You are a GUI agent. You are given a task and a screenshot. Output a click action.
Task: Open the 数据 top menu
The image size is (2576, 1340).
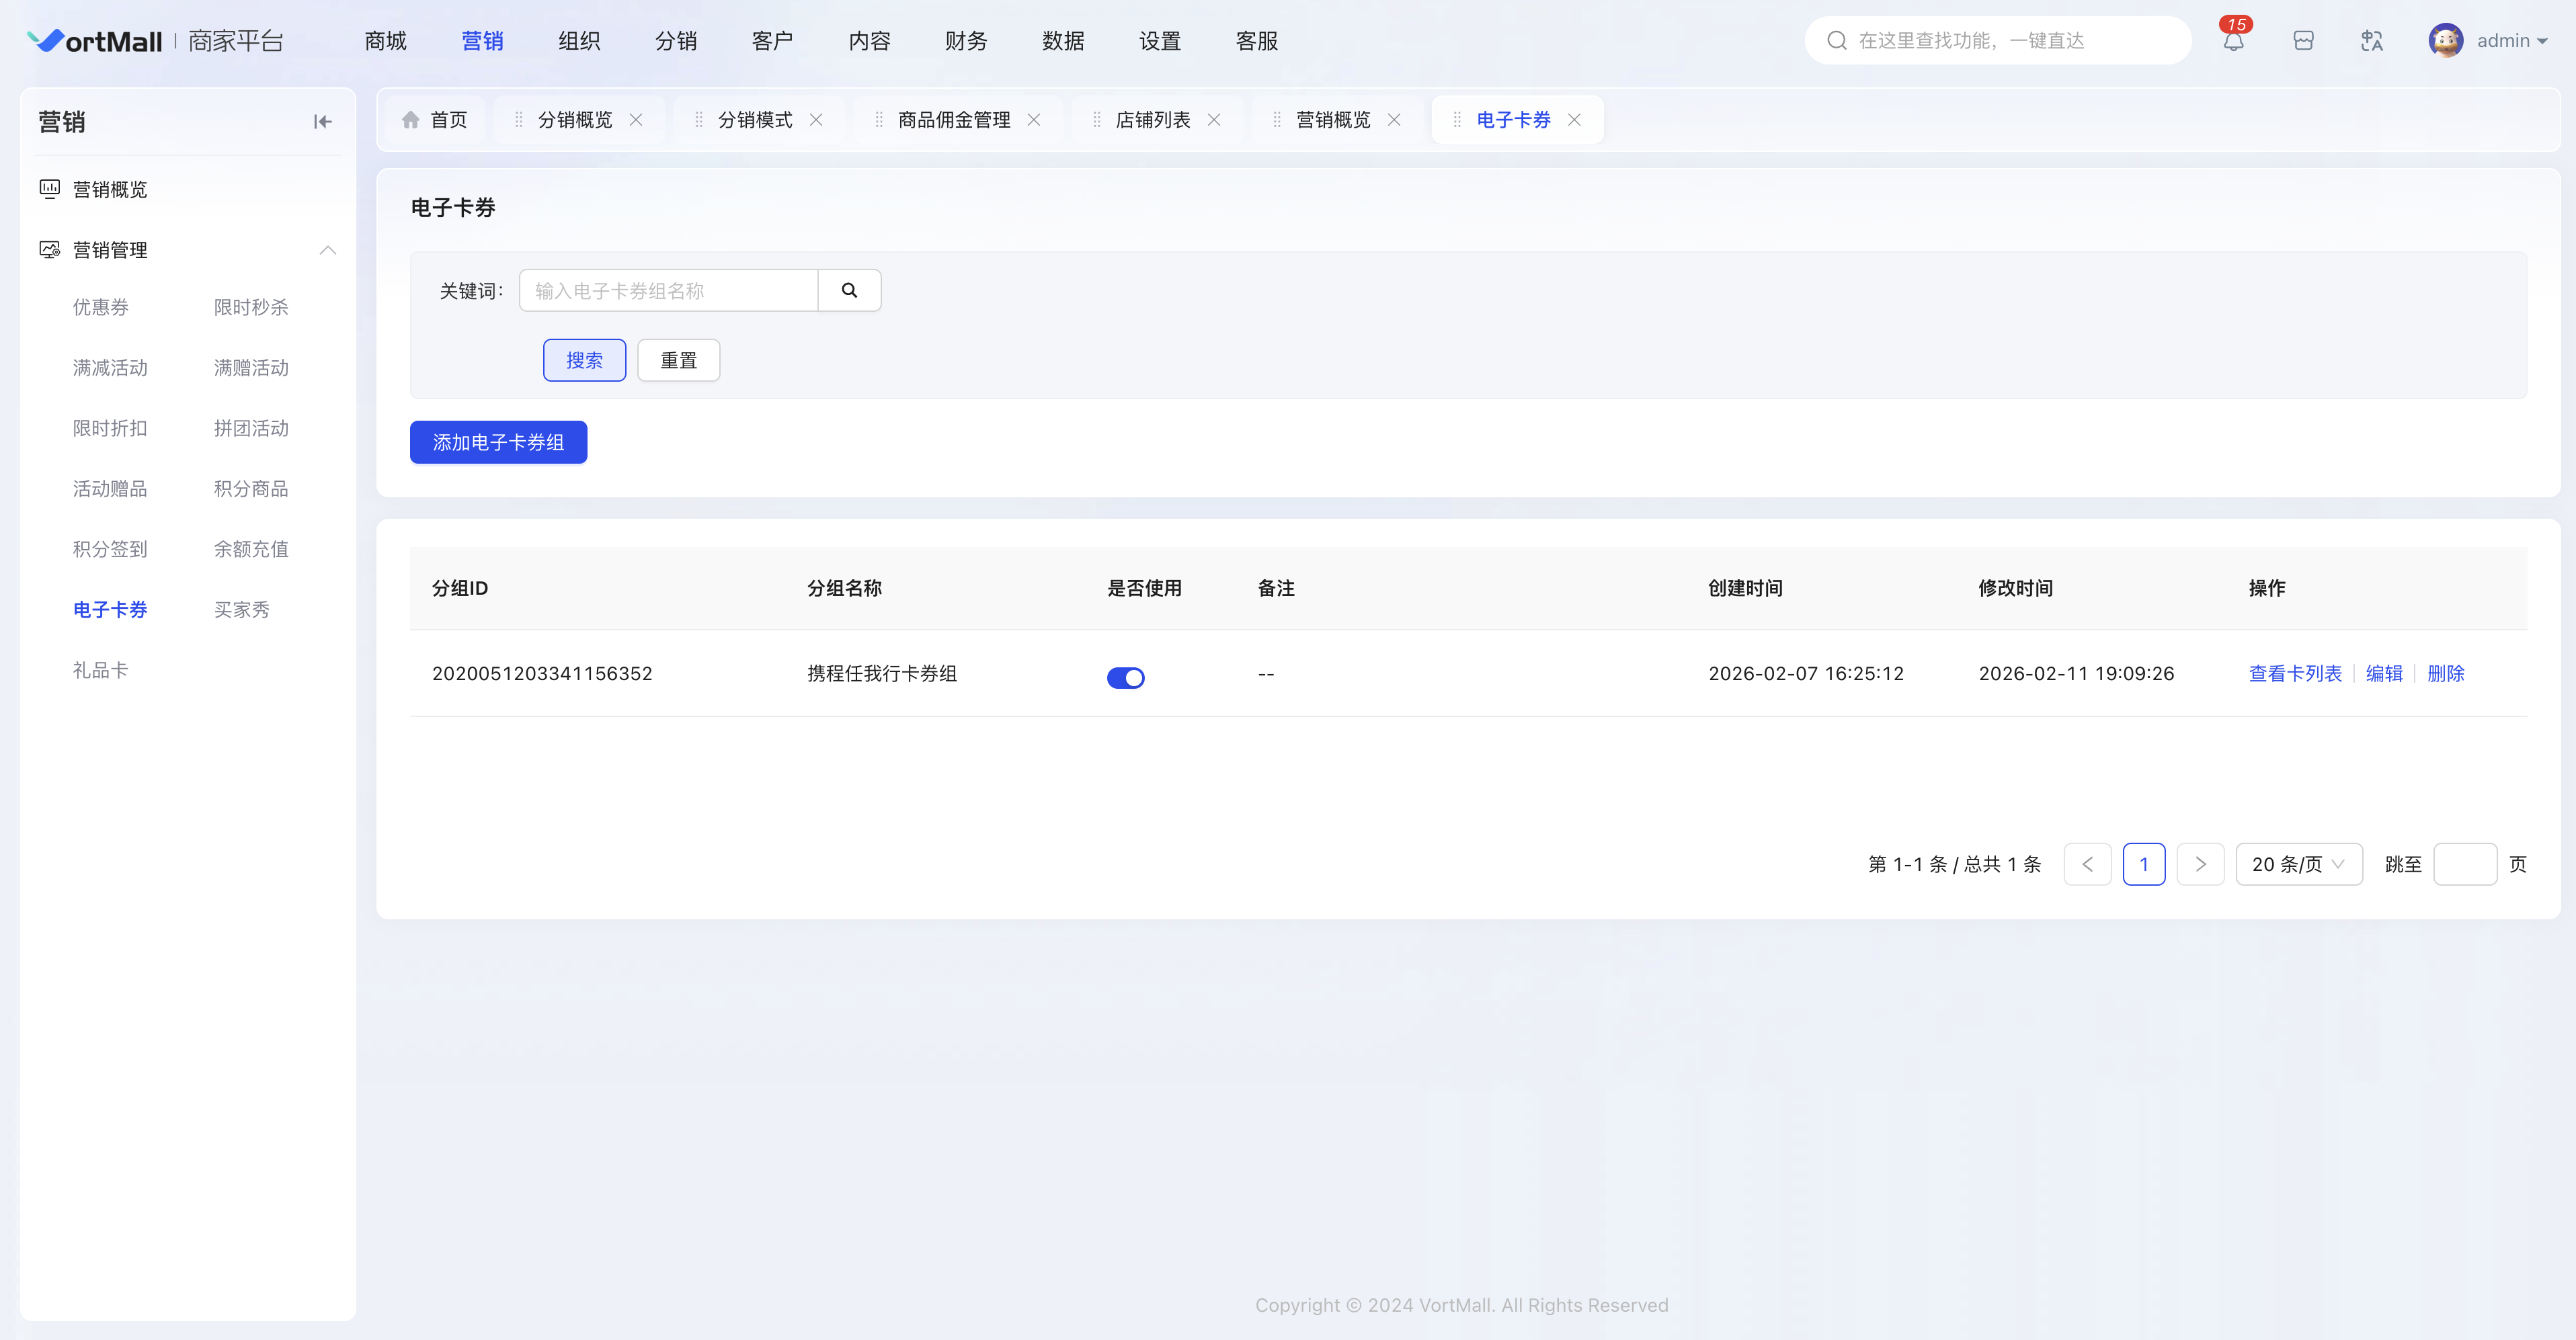(x=1063, y=41)
